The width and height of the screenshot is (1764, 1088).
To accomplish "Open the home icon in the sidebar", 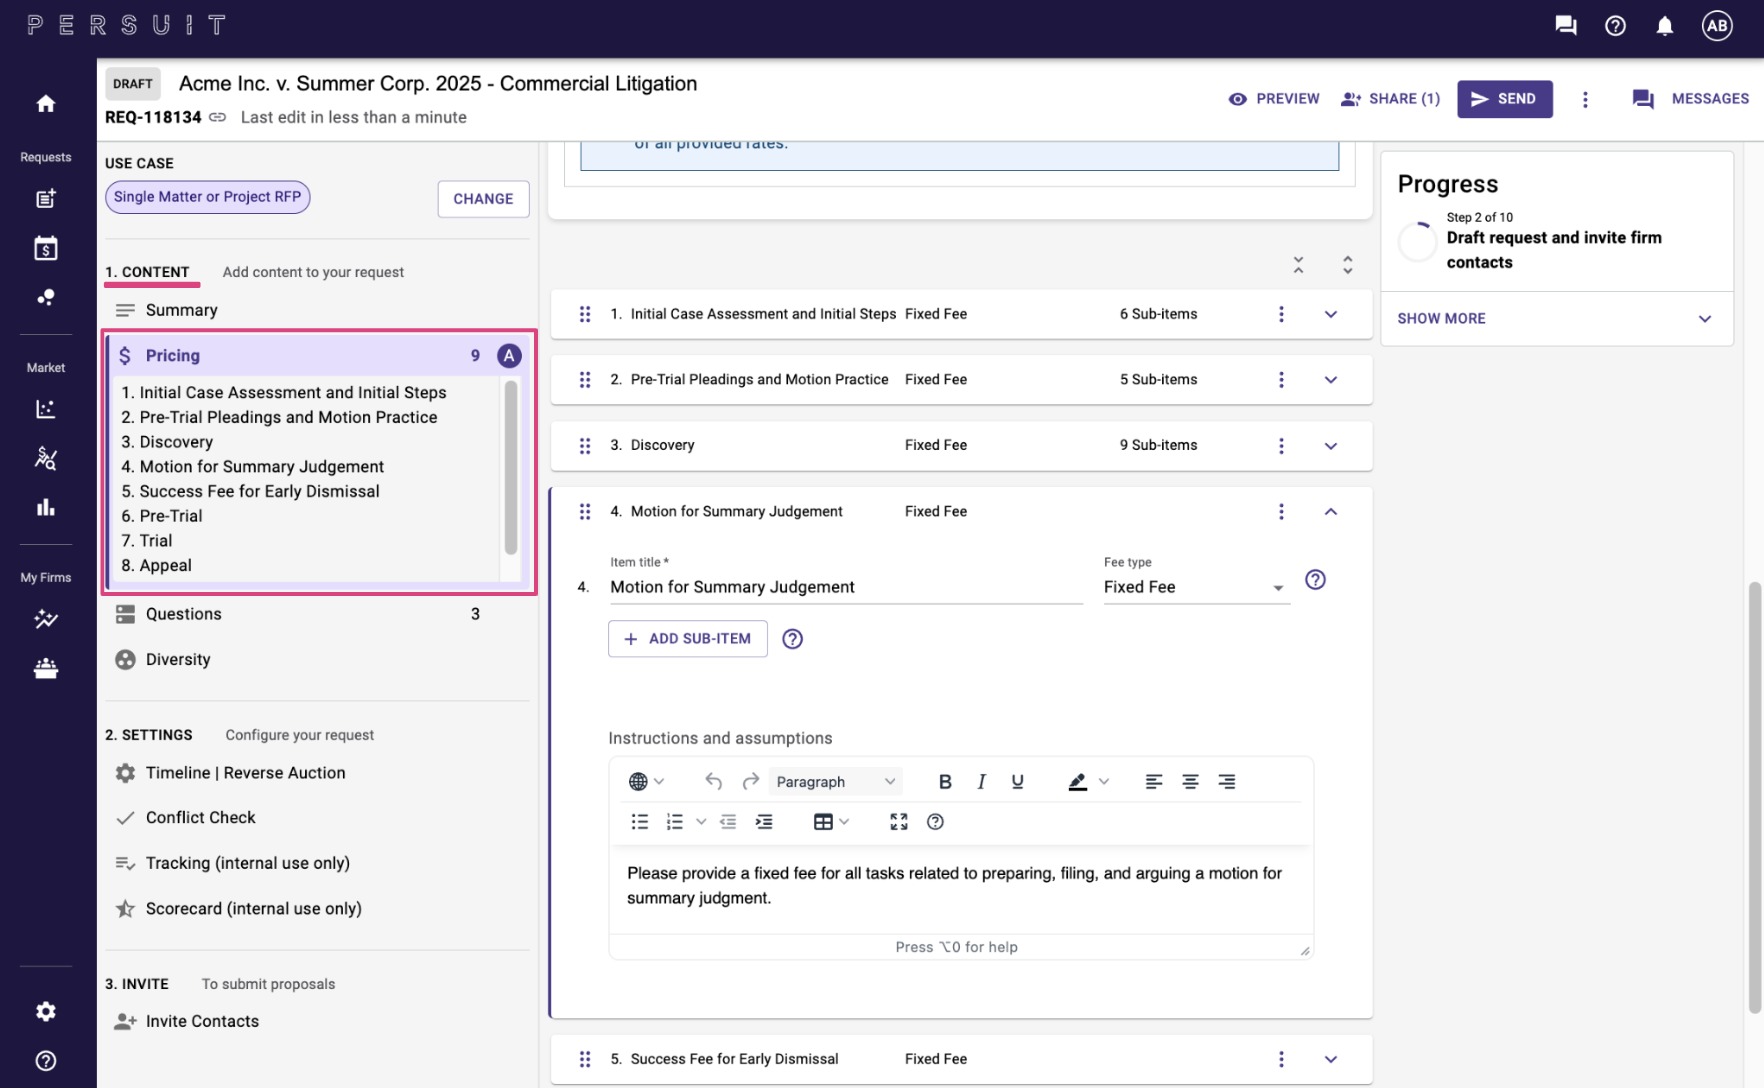I will coord(45,103).
